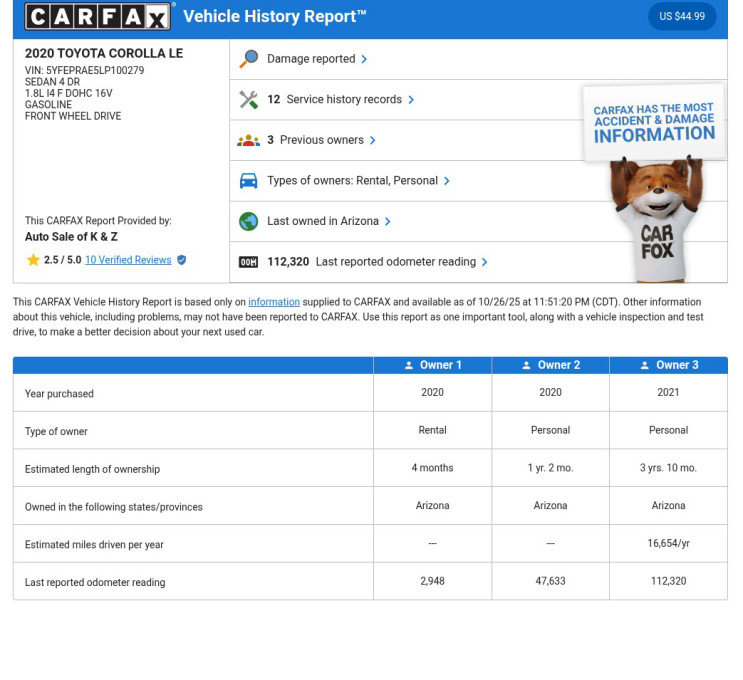Click the US $44.99 price button

[x=682, y=16]
